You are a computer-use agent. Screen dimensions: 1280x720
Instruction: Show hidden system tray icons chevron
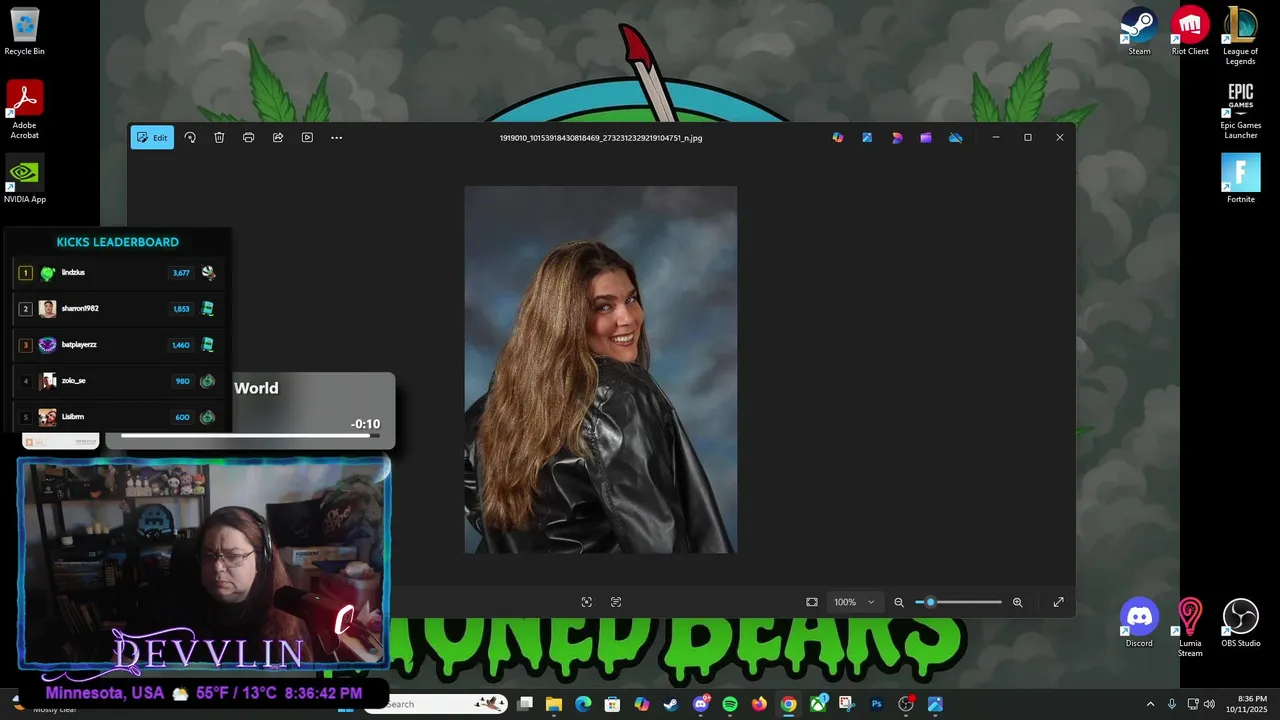point(1150,704)
